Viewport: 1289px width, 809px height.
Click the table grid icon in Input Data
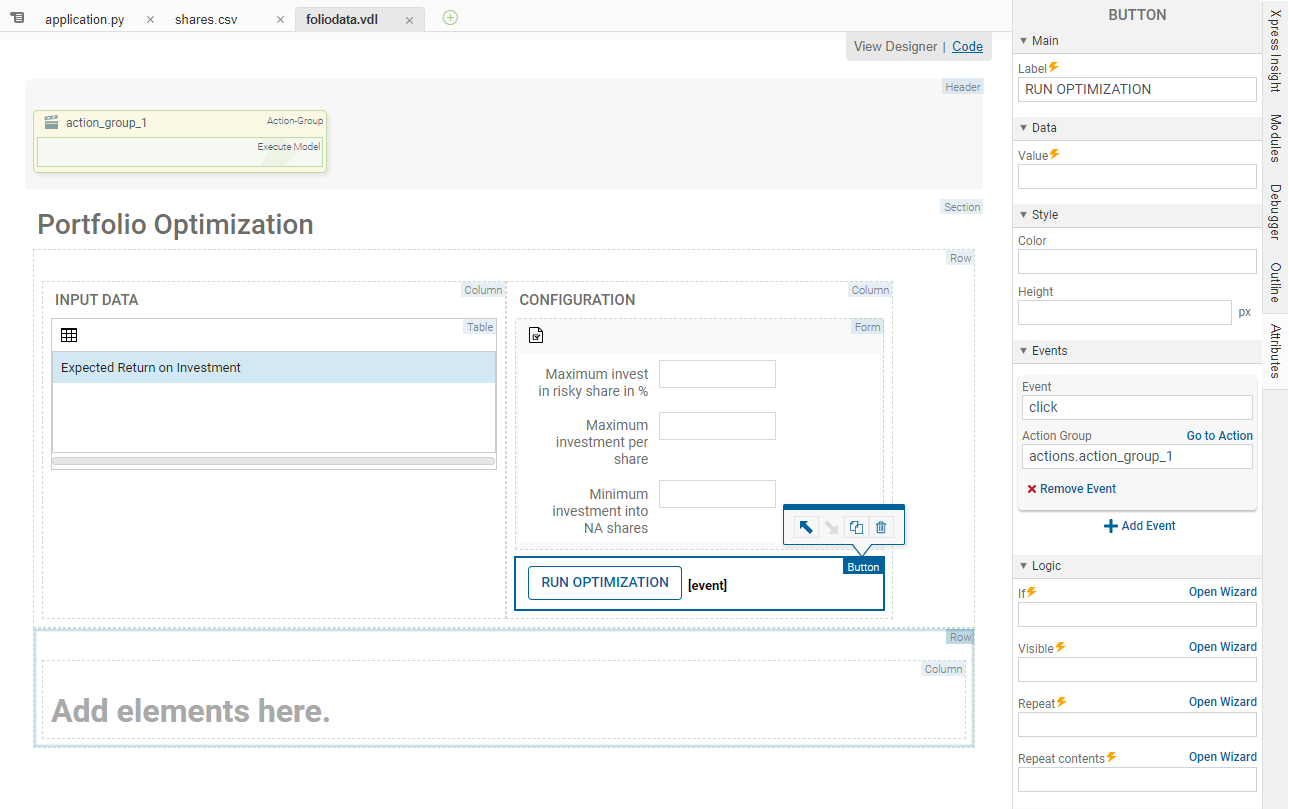tap(69, 335)
